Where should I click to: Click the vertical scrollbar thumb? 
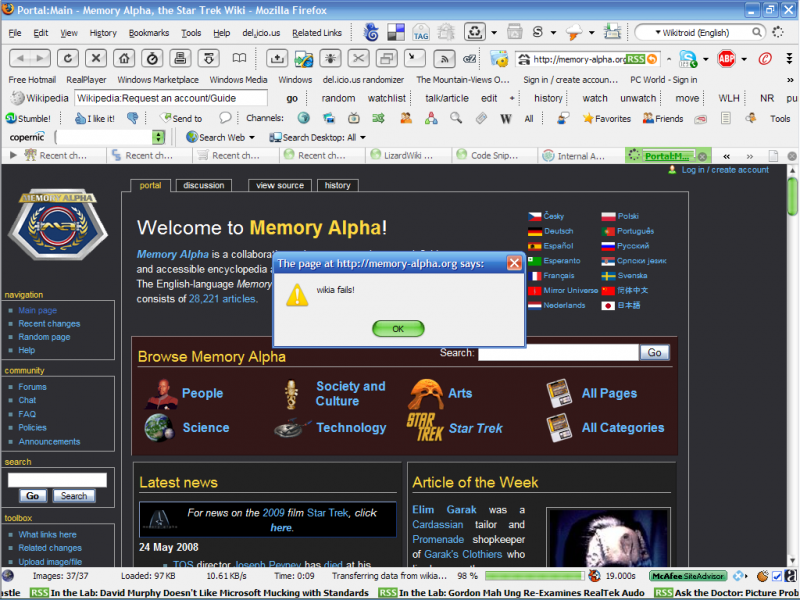[792, 197]
